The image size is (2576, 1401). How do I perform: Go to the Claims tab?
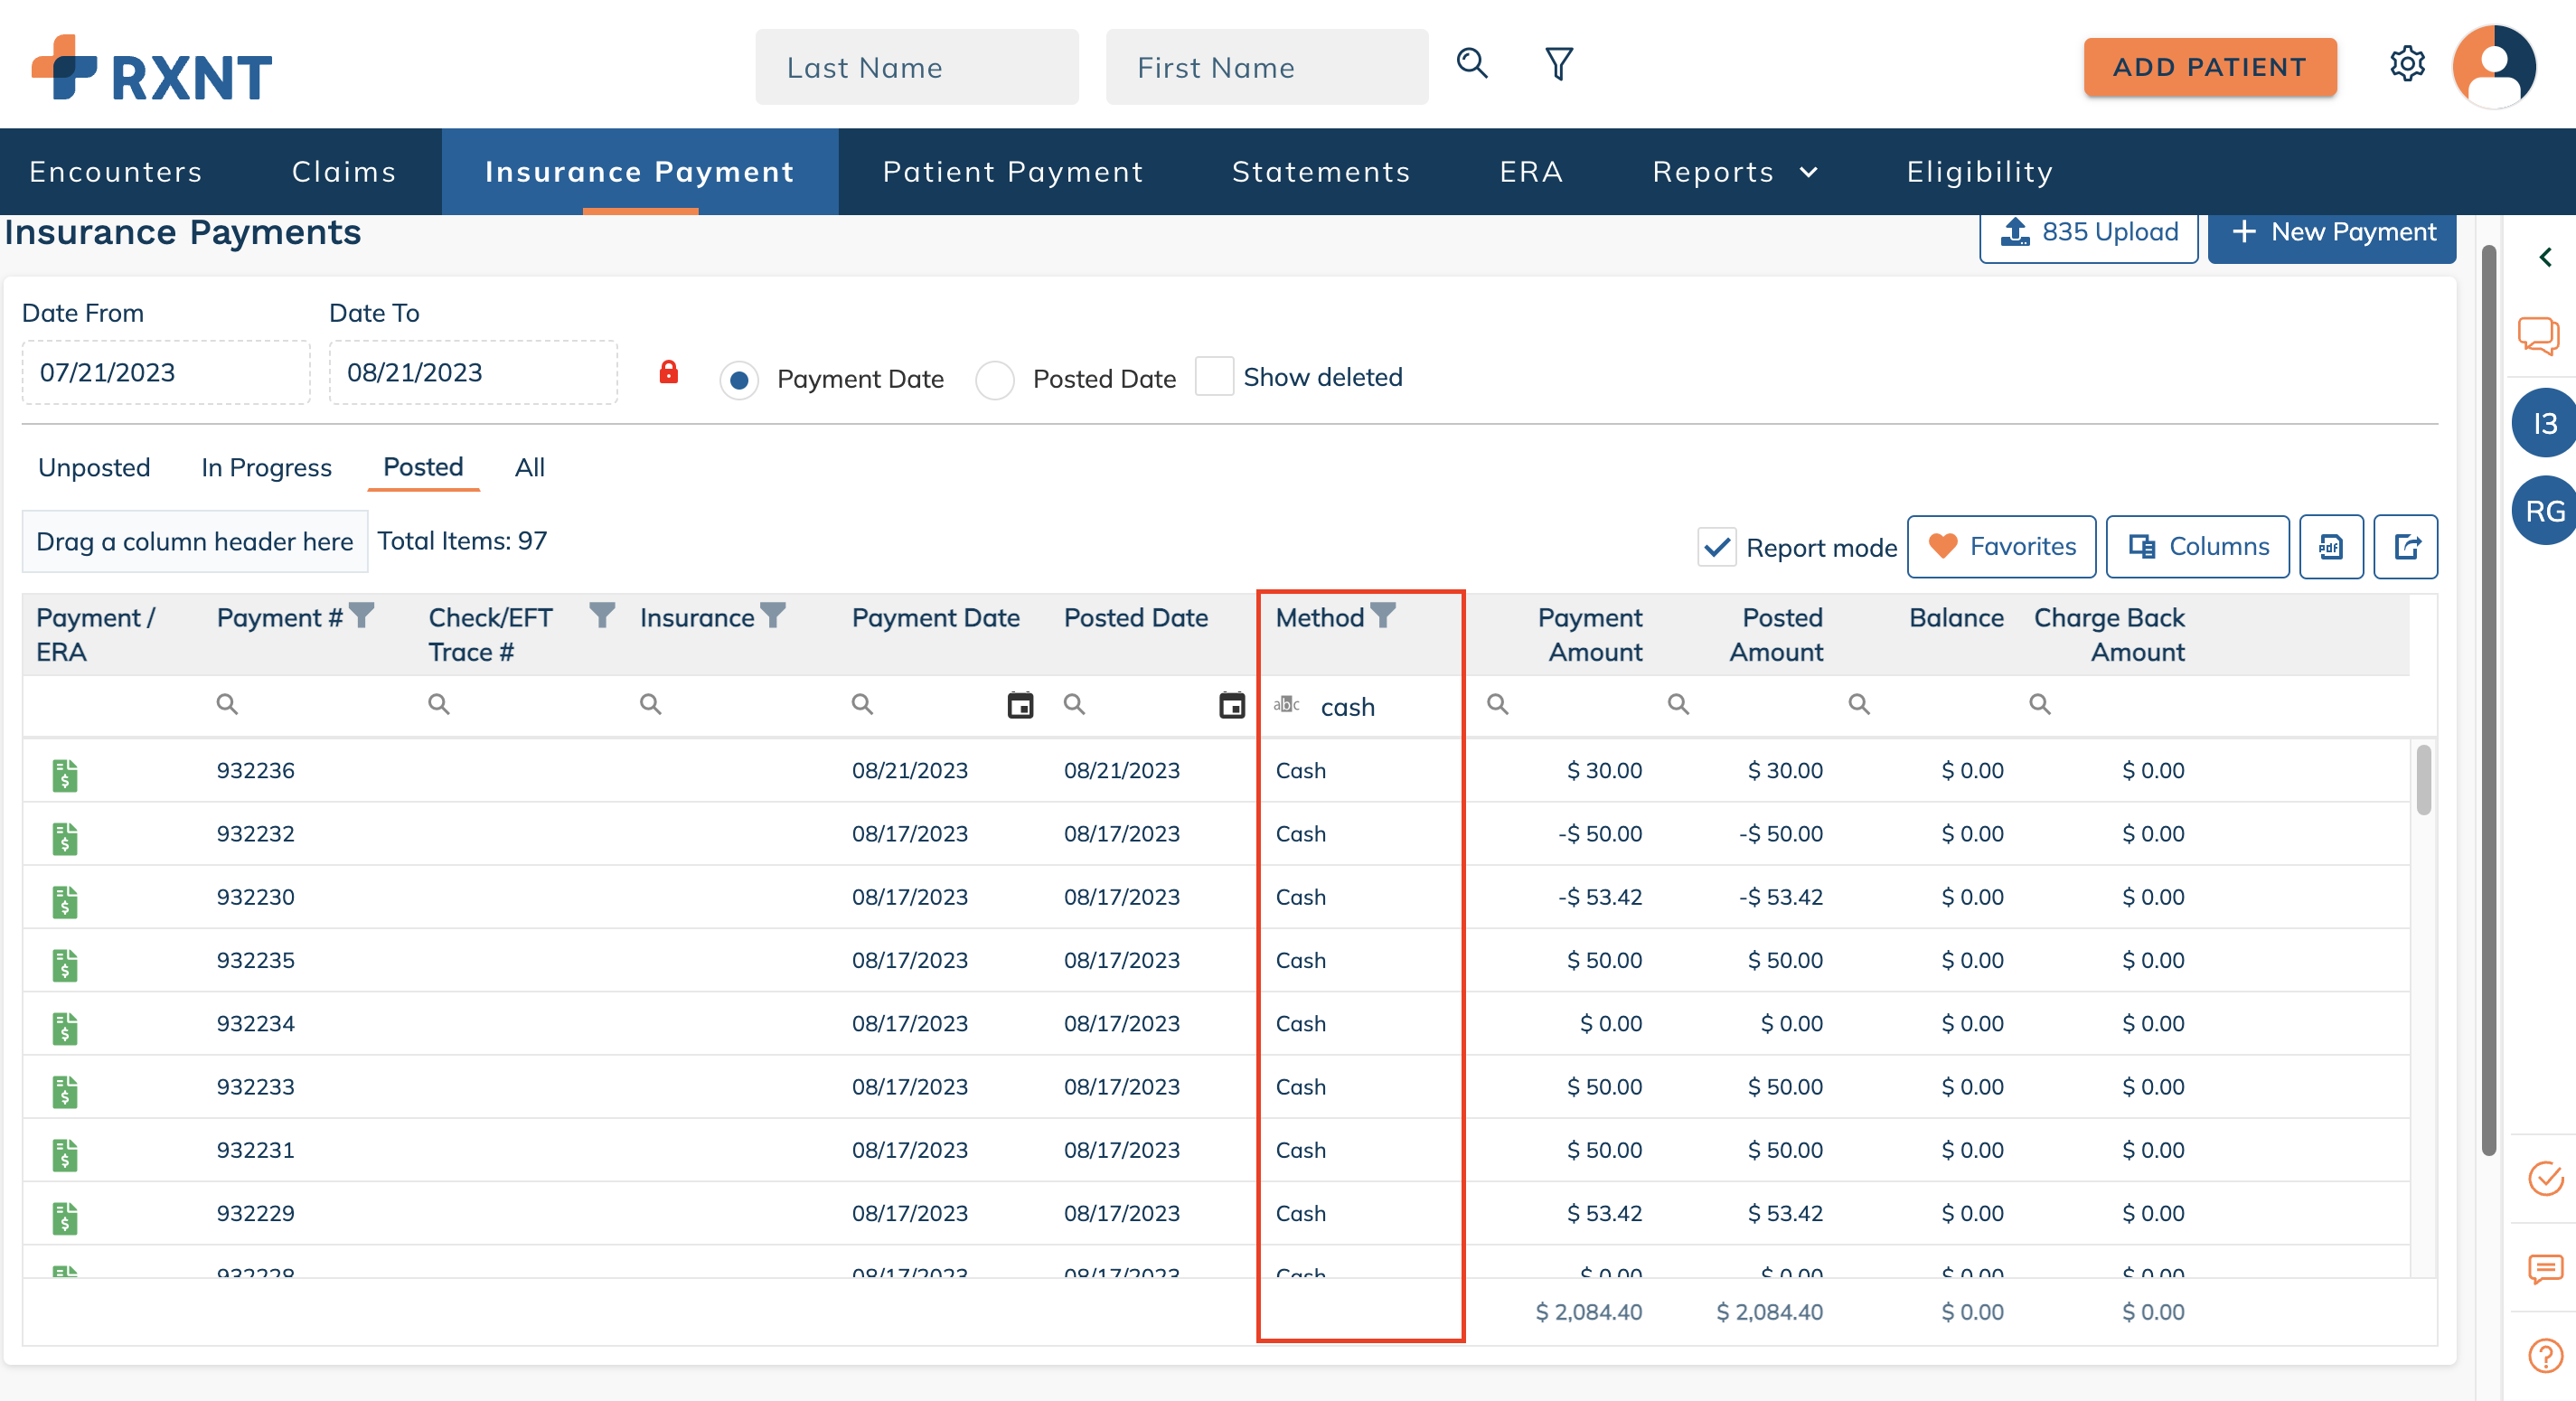[344, 172]
